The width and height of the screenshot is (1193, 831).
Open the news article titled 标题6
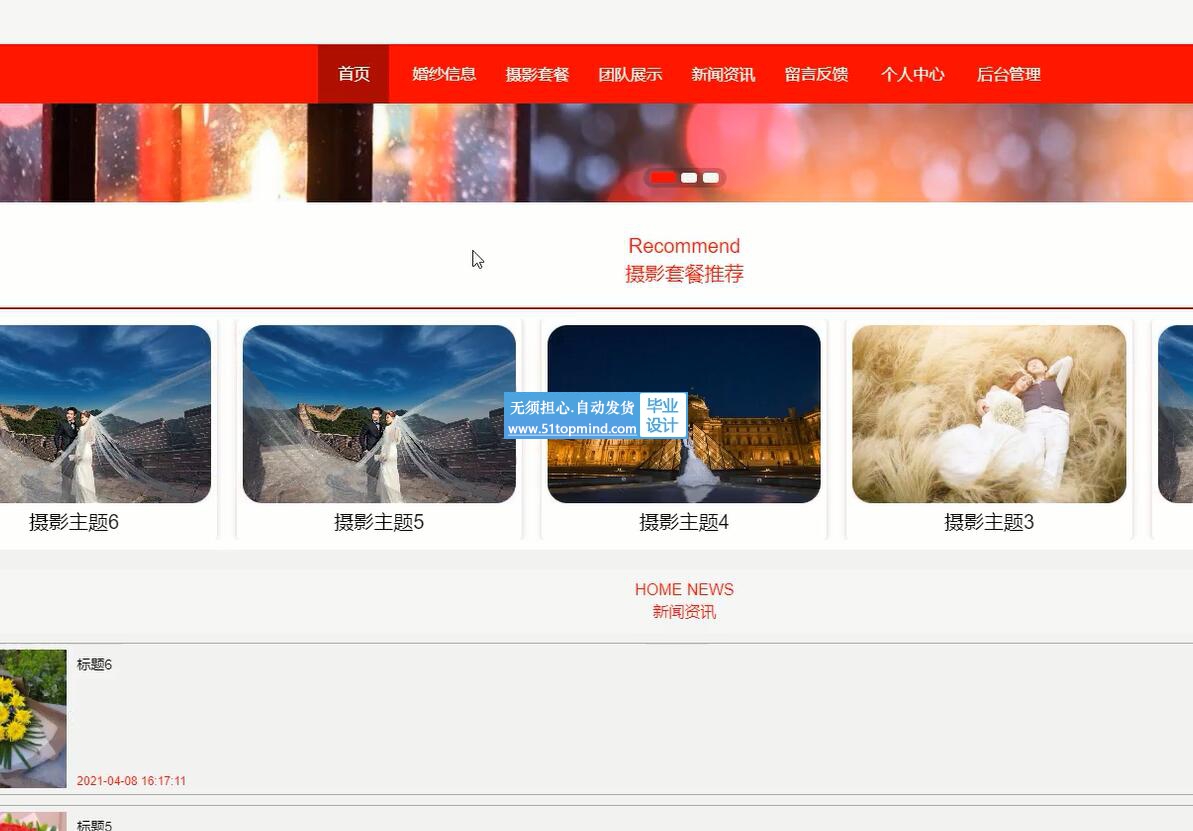94,665
